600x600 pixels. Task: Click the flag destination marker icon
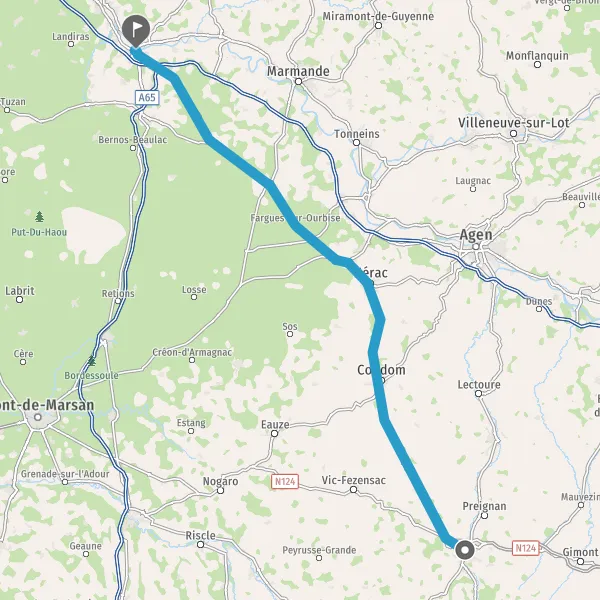click(x=136, y=30)
